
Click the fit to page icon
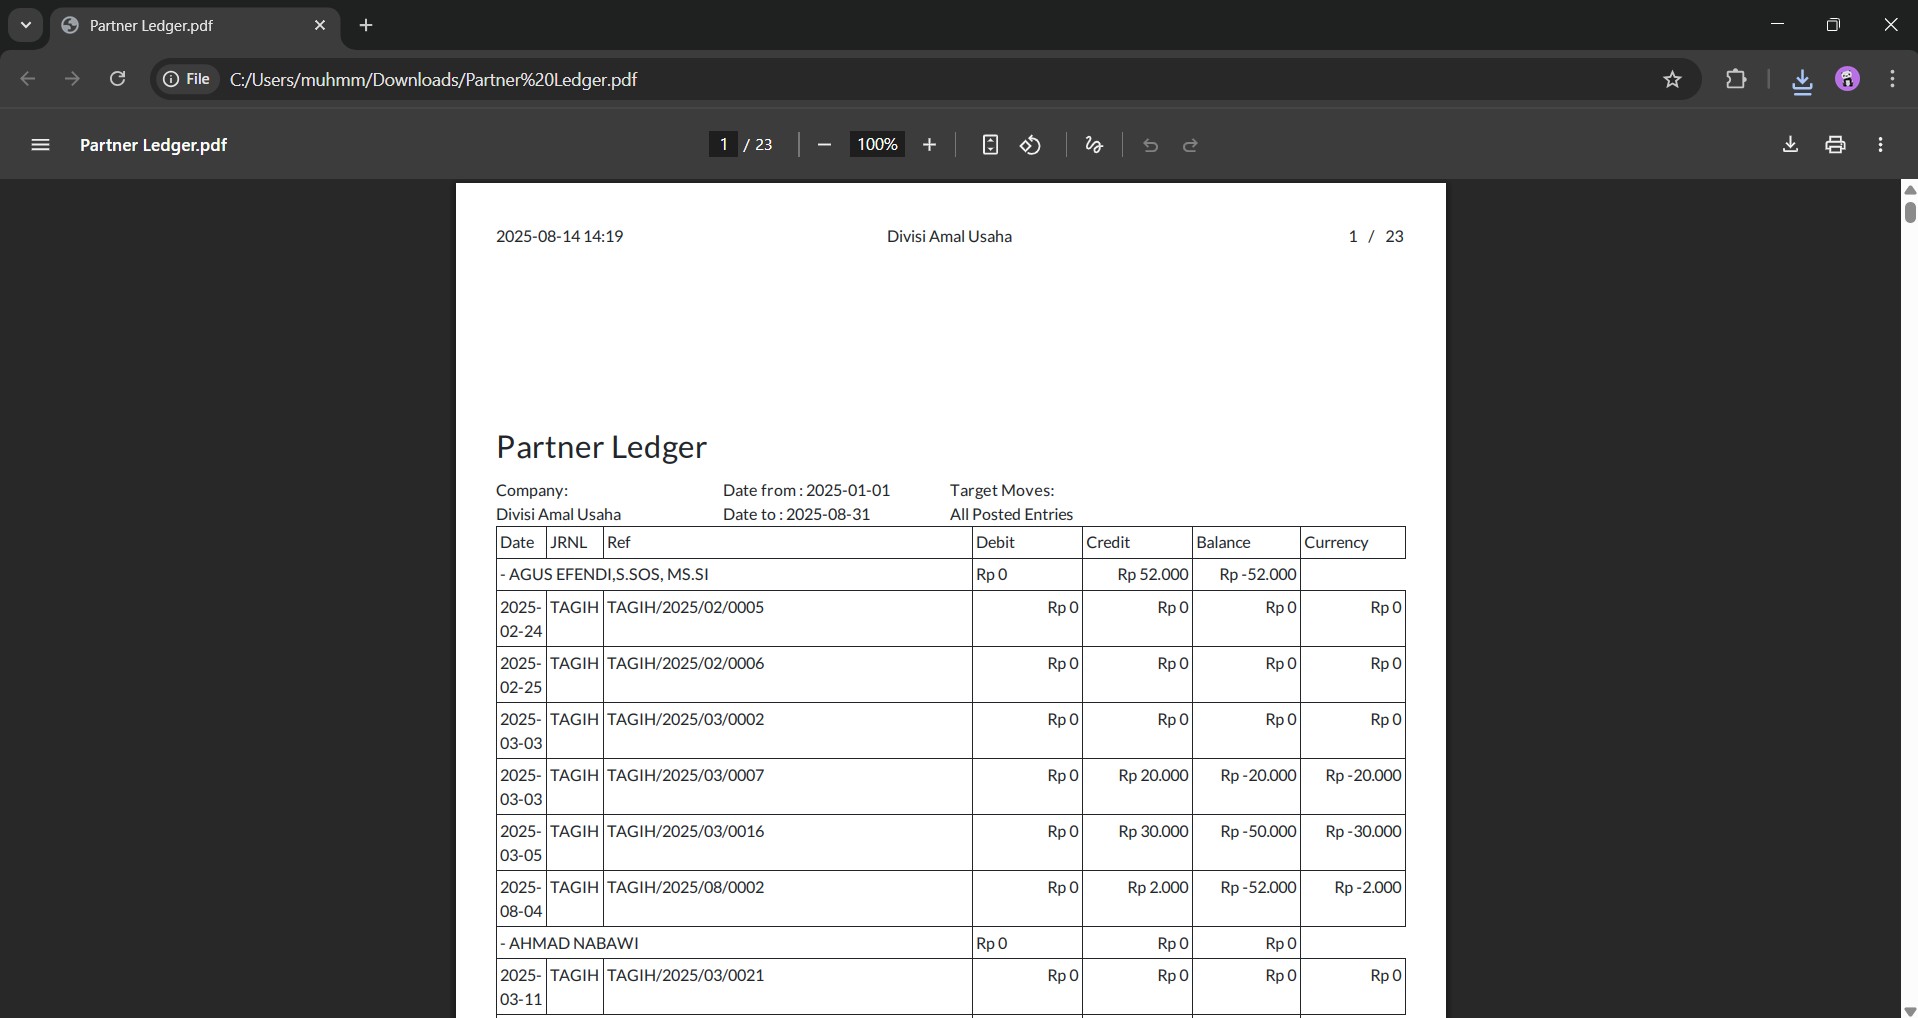(x=989, y=145)
